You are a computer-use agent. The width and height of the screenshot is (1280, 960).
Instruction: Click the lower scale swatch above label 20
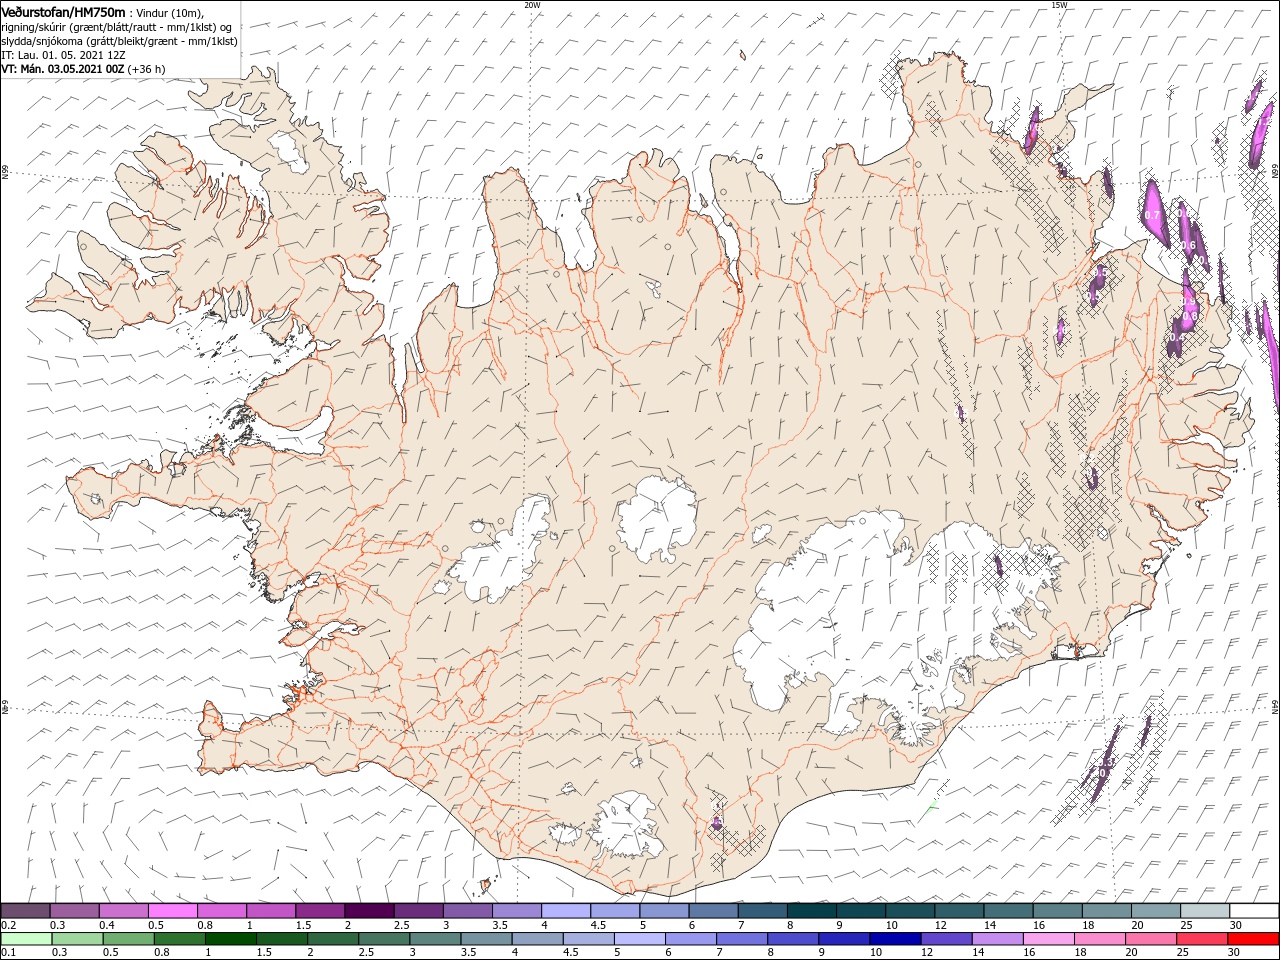tap(1149, 939)
